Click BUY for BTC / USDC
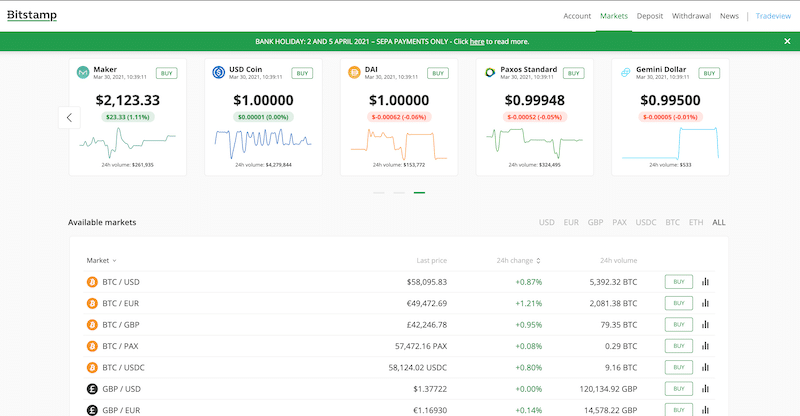The width and height of the screenshot is (800, 416). click(x=679, y=368)
